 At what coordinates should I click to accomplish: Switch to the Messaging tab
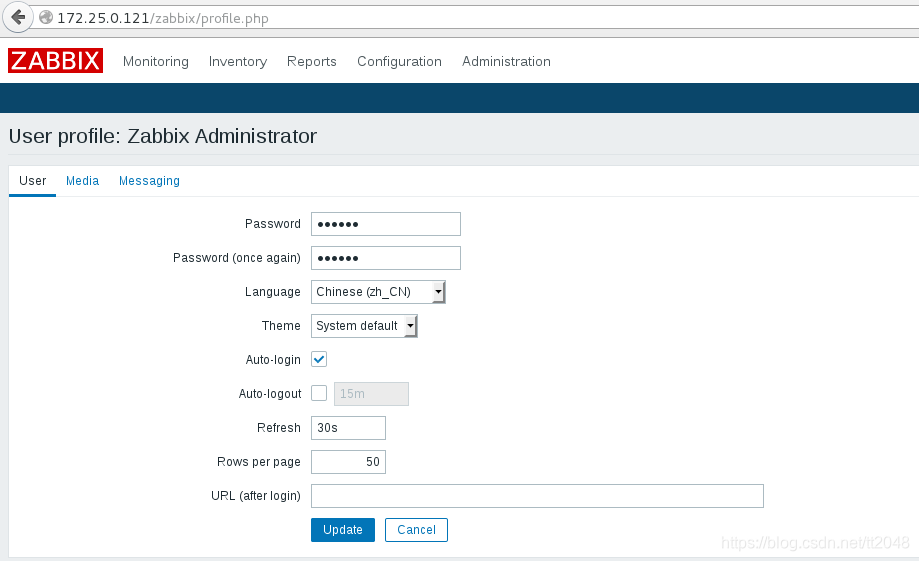[x=149, y=181]
